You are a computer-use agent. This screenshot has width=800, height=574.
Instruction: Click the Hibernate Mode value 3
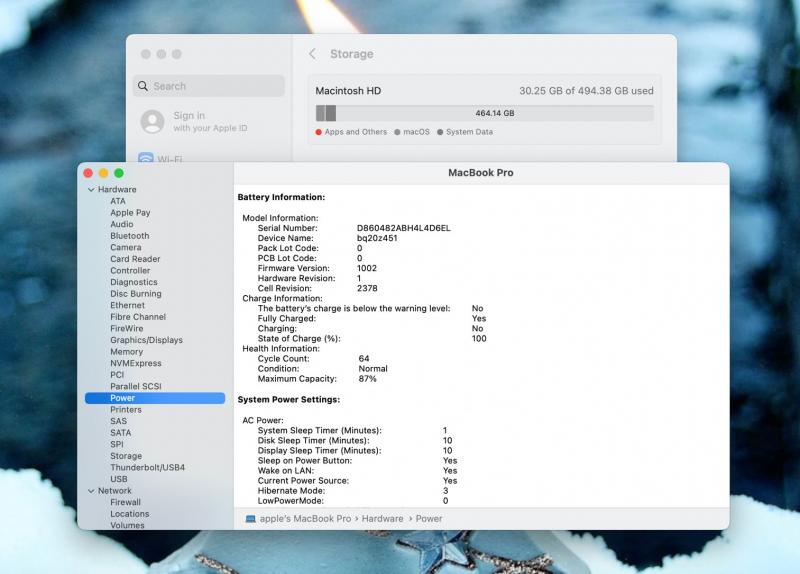pyautogui.click(x=445, y=491)
